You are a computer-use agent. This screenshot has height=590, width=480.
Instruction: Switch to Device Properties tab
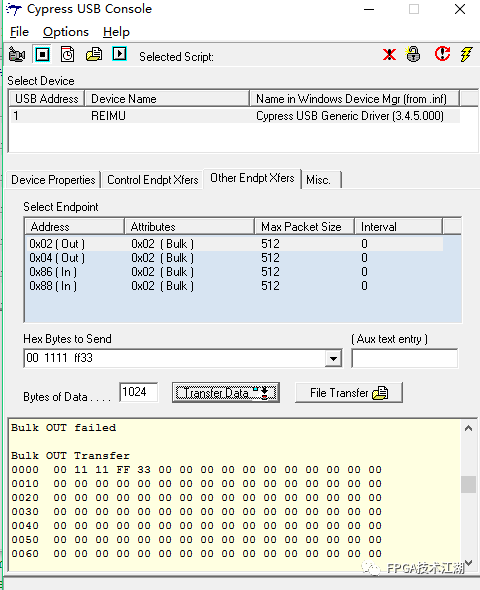click(53, 180)
